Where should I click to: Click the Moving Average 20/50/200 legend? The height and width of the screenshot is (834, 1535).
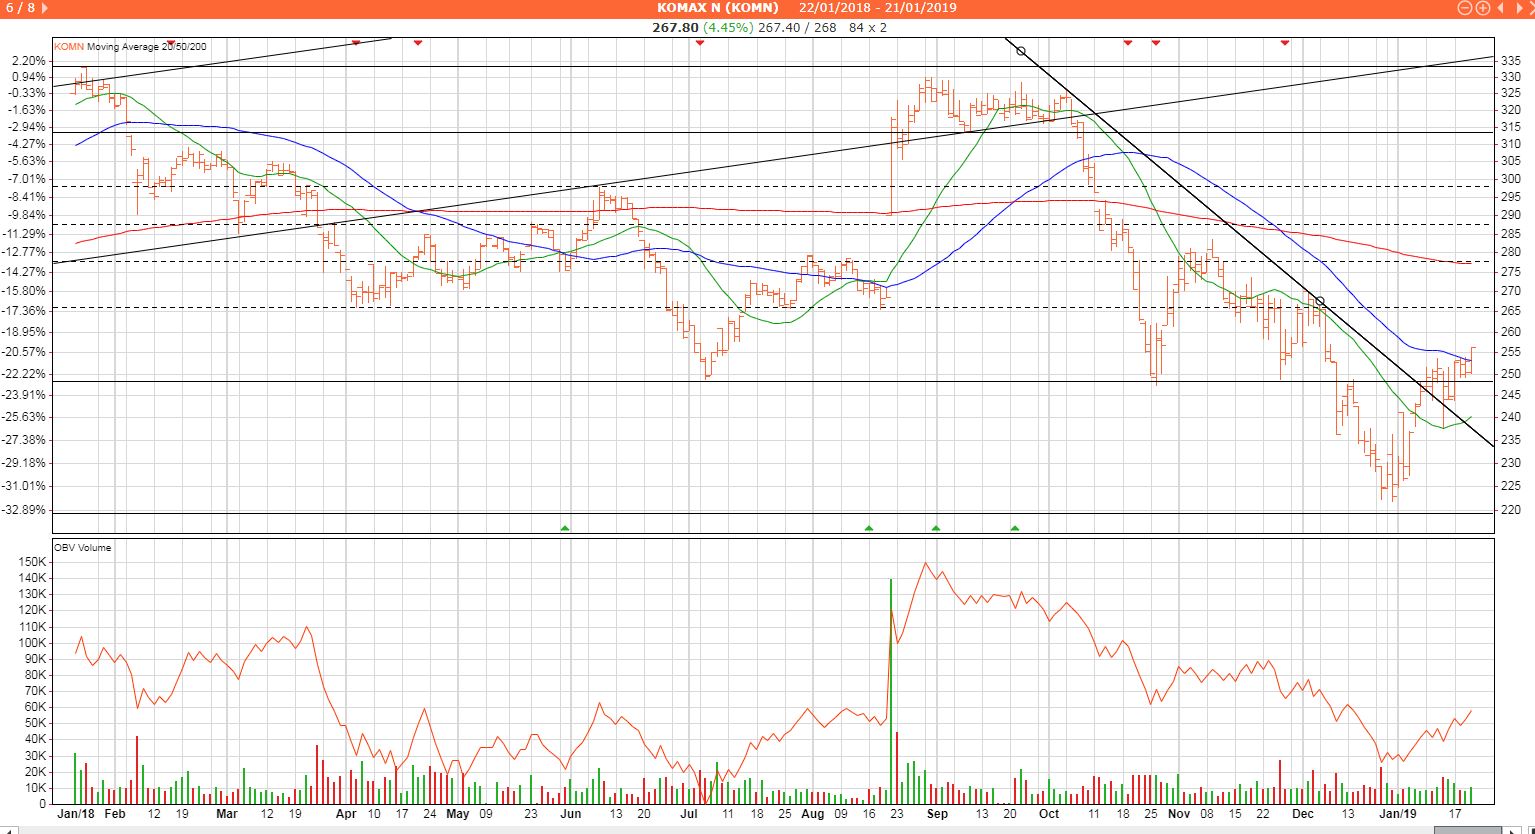click(x=146, y=47)
